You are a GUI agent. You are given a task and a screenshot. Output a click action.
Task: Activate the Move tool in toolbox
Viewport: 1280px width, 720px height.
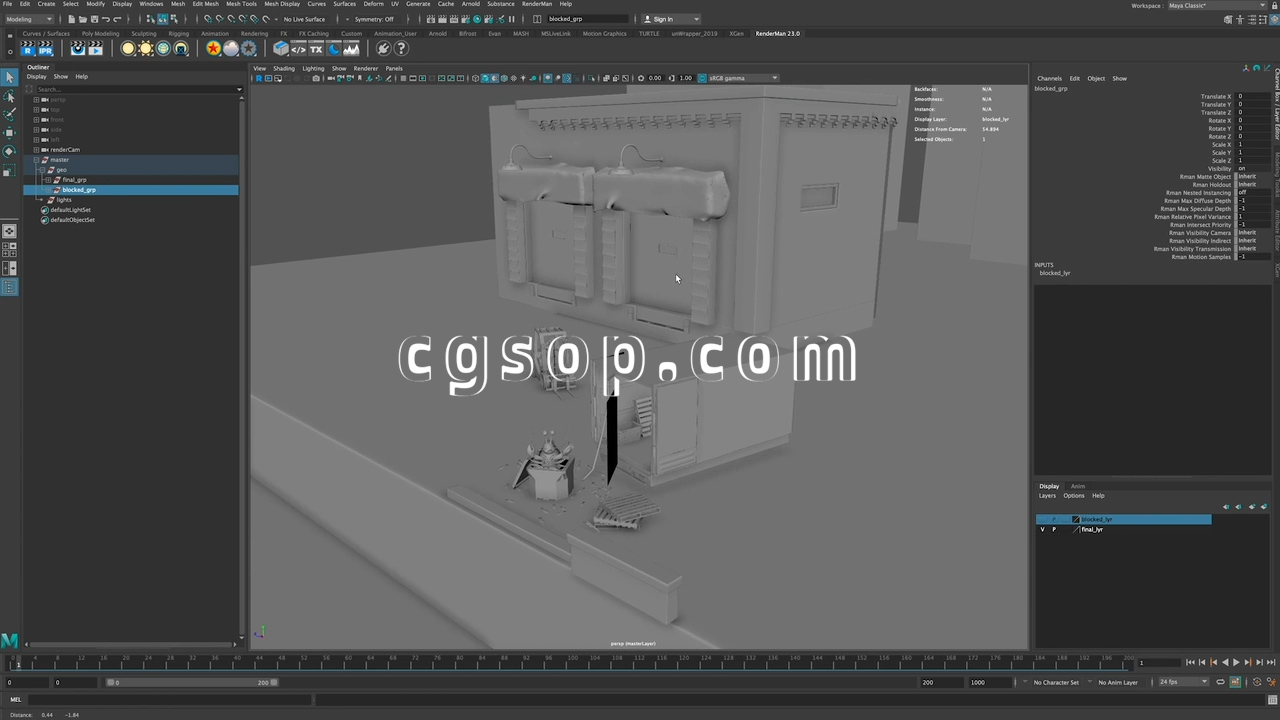click(x=9, y=132)
